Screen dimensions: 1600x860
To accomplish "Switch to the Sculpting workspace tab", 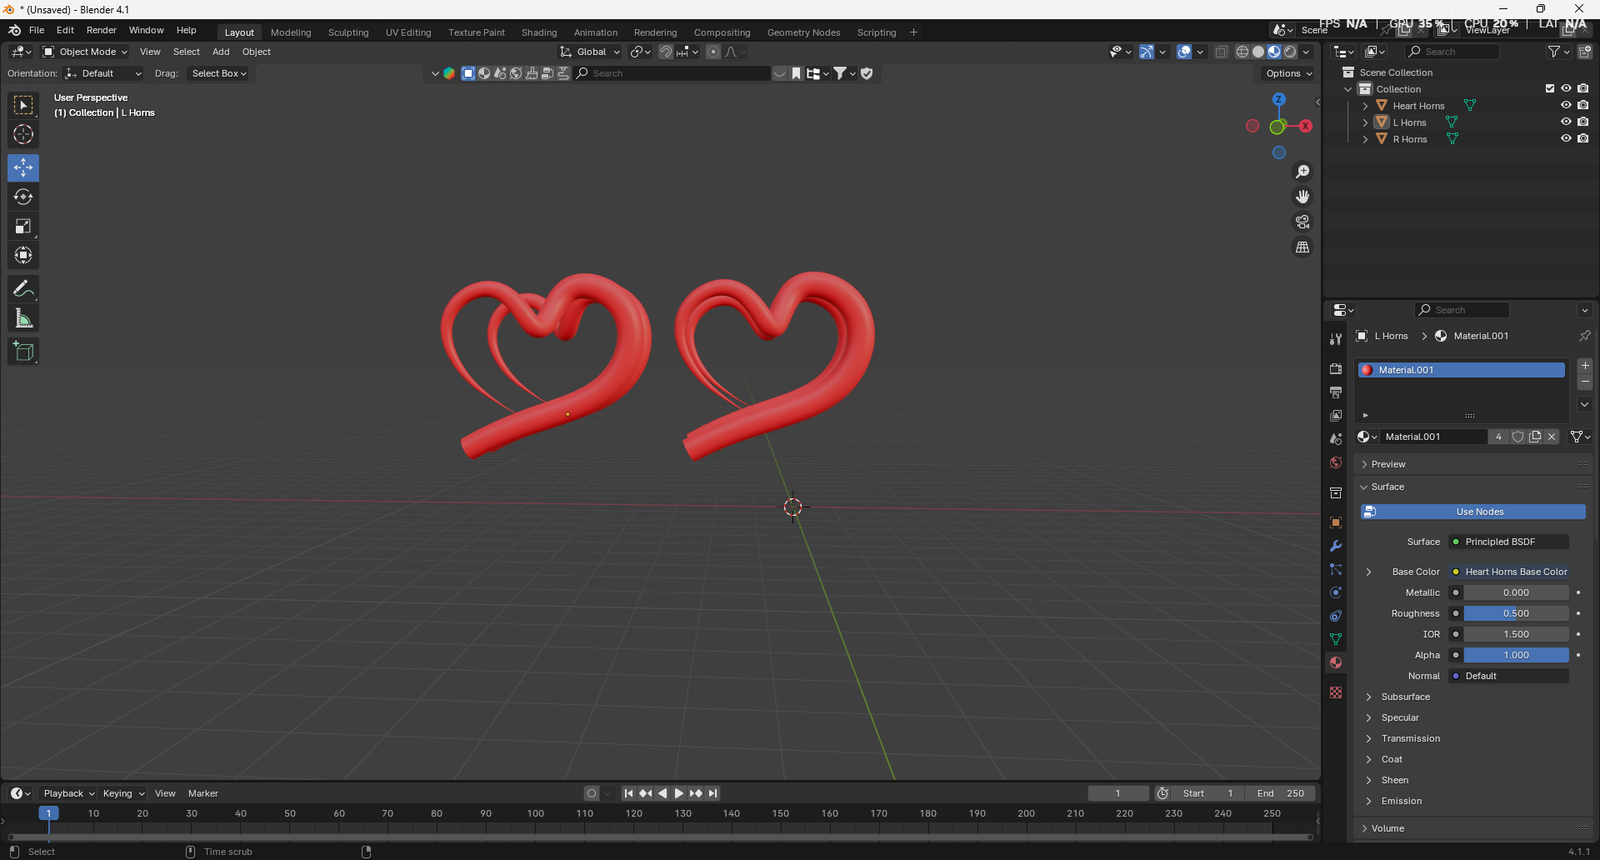I will coord(348,32).
